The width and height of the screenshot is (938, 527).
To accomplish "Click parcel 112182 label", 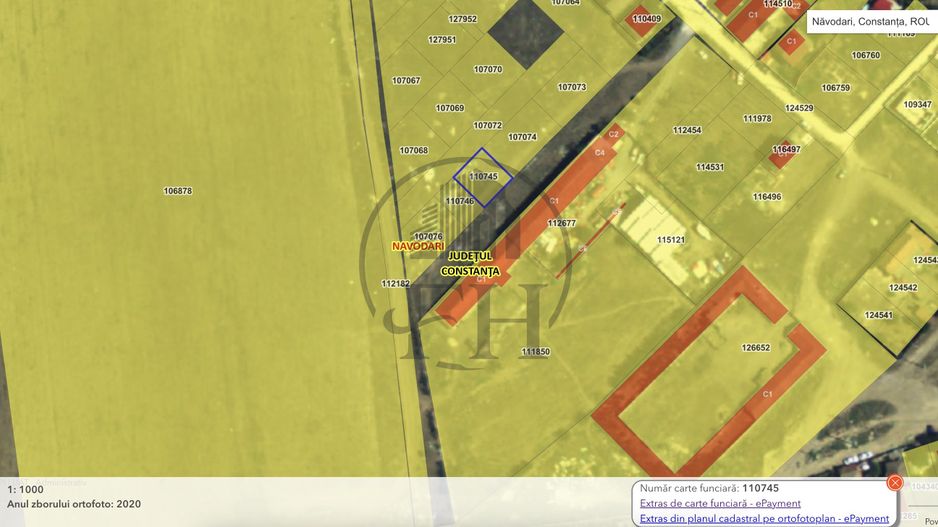I will [x=396, y=284].
